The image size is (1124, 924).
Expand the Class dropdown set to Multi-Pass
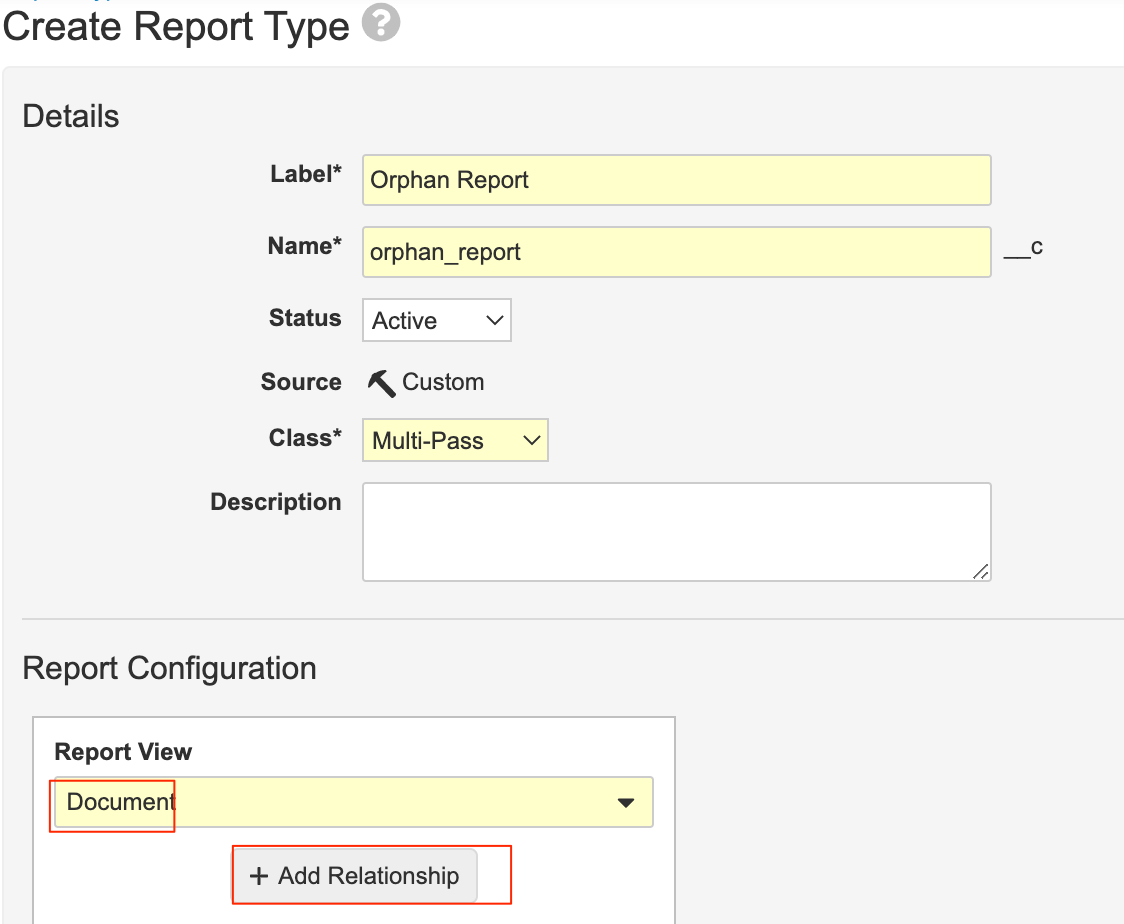455,441
